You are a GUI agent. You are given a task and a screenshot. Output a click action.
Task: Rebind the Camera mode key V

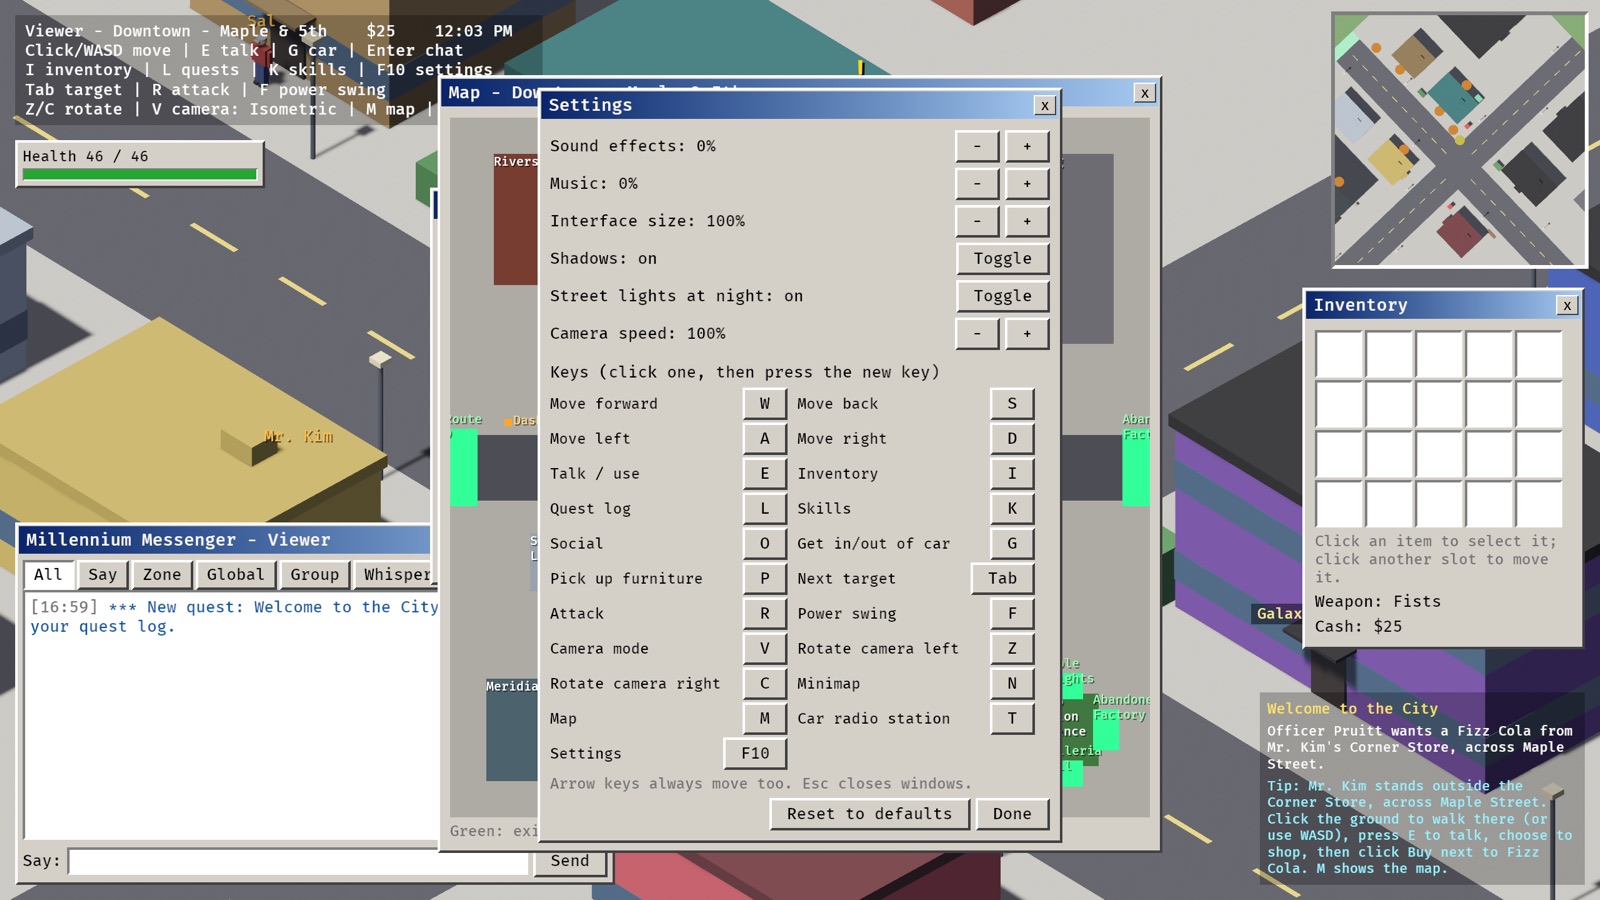tap(765, 649)
